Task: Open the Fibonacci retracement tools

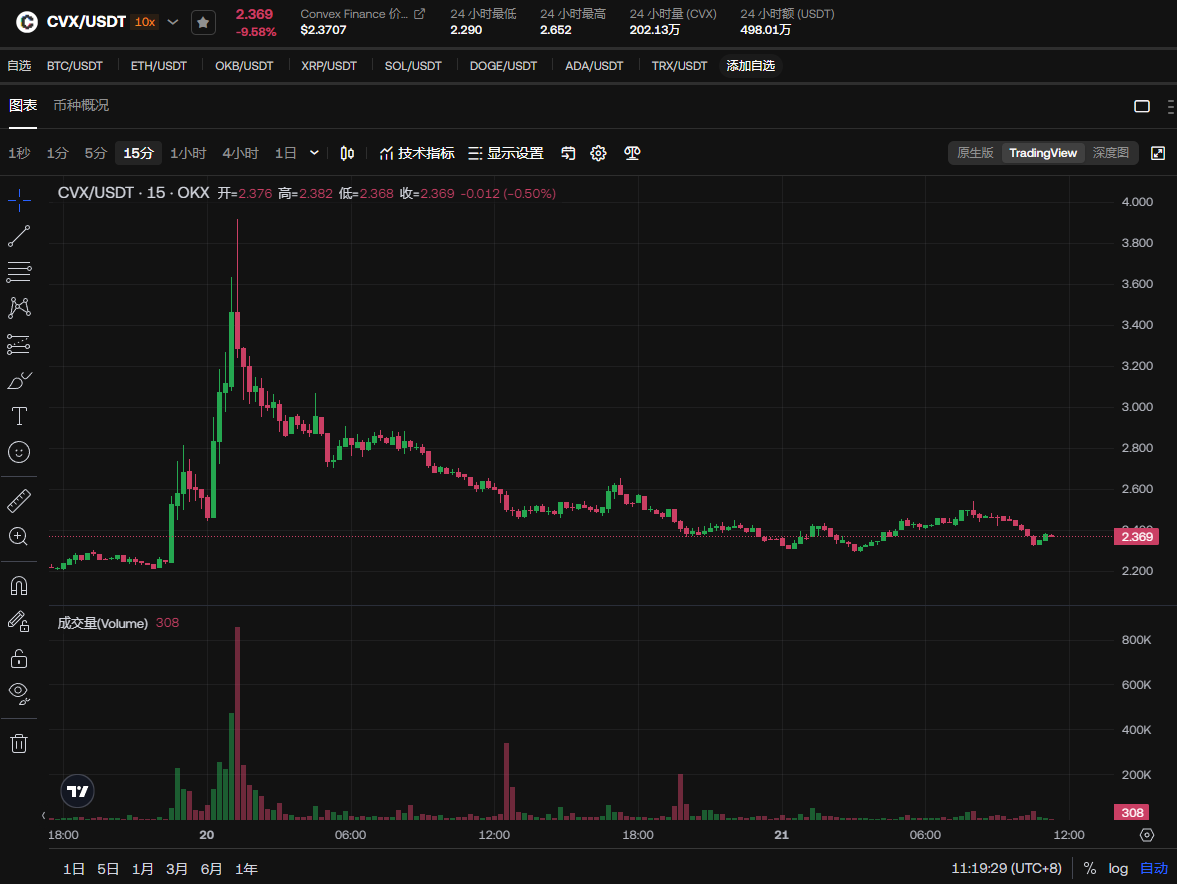Action: [x=19, y=272]
